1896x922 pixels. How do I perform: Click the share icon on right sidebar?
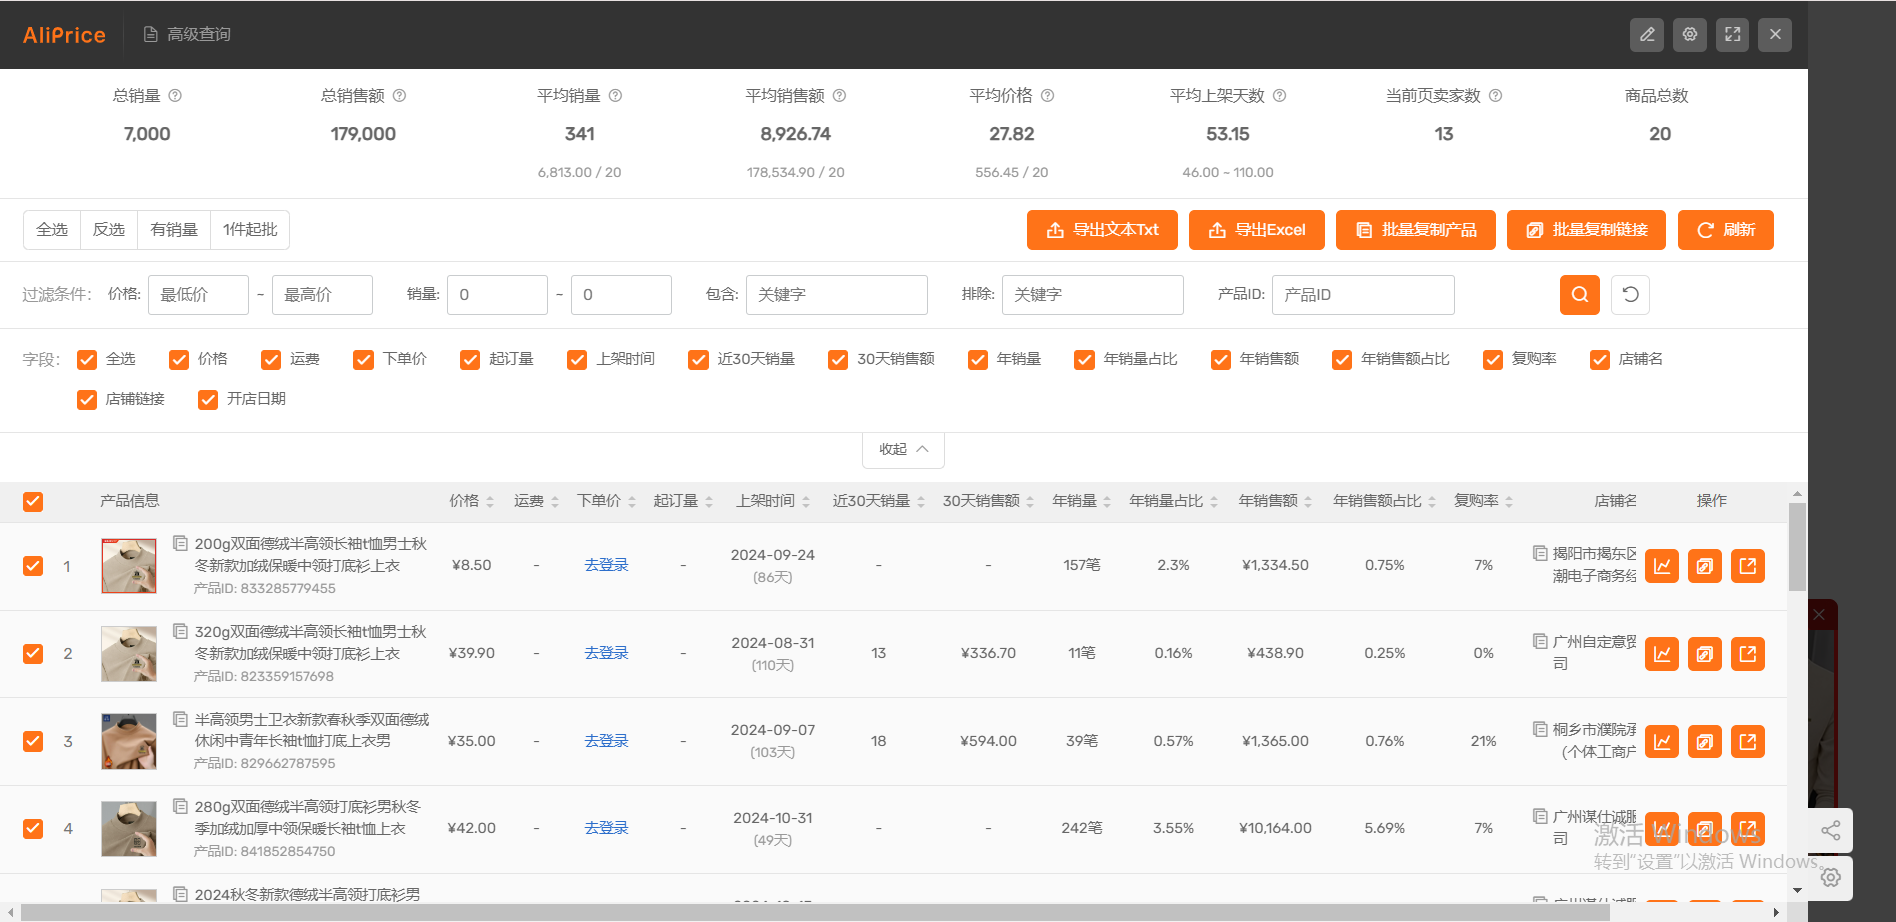[1831, 830]
